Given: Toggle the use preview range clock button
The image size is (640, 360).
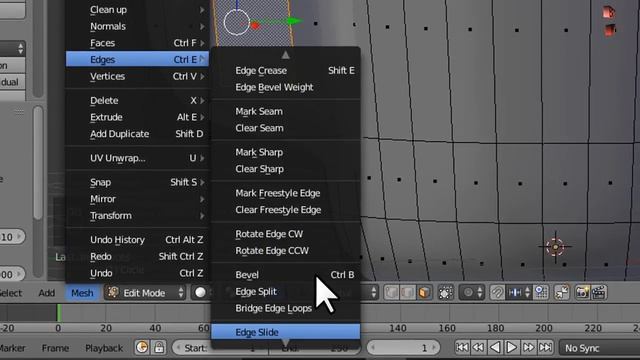Looking at the screenshot, I should coord(142,348).
